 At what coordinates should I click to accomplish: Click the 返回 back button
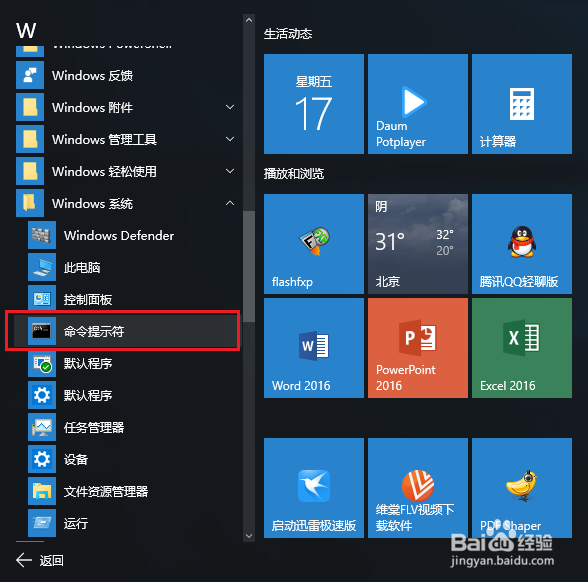(x=40, y=560)
